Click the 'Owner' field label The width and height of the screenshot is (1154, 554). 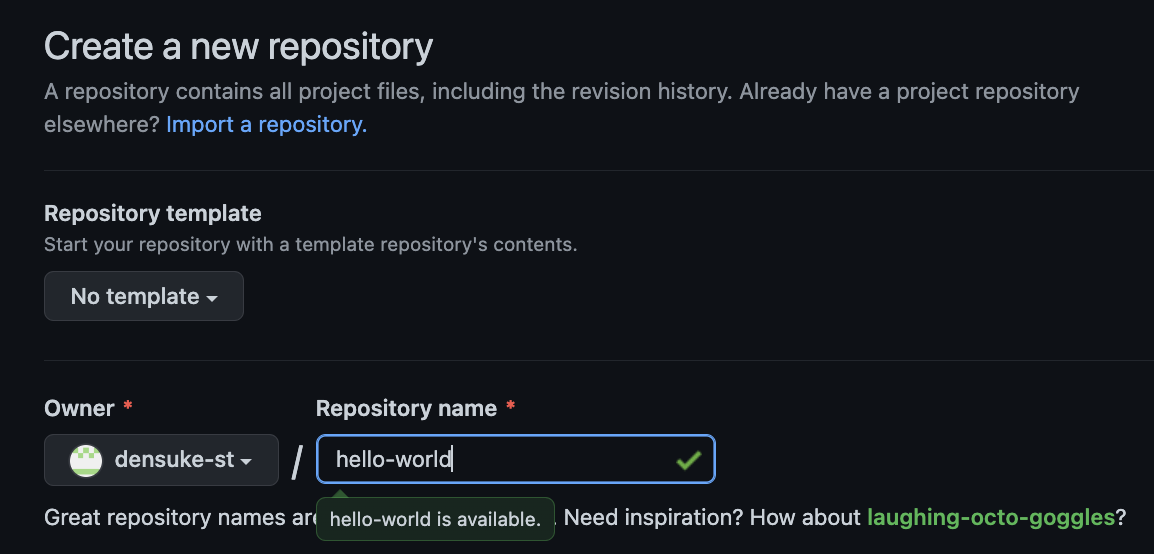[x=79, y=408]
